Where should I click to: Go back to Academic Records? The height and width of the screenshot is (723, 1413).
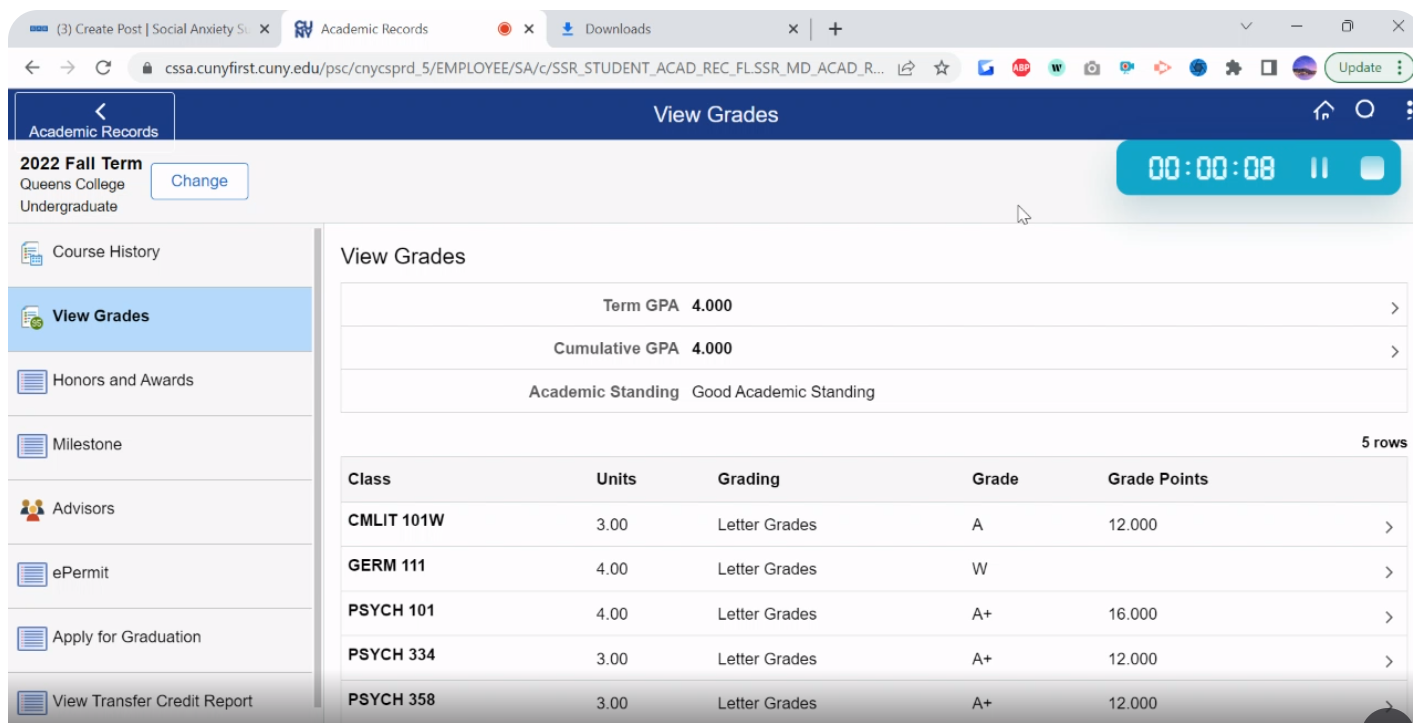click(x=94, y=116)
